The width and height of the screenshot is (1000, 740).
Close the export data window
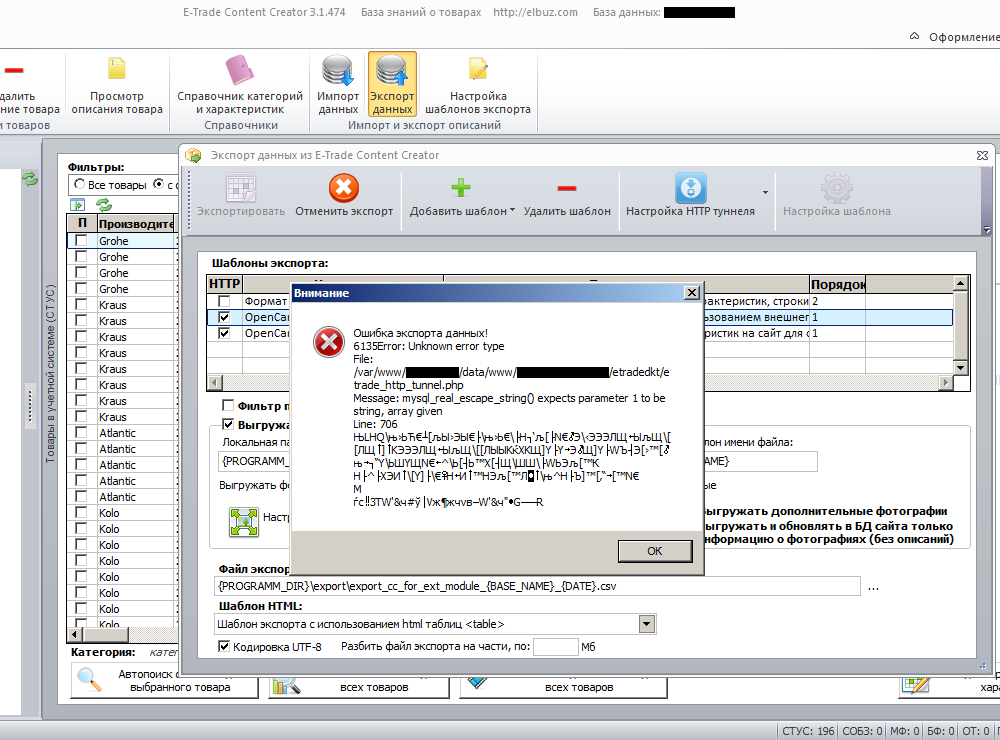pos(982,155)
